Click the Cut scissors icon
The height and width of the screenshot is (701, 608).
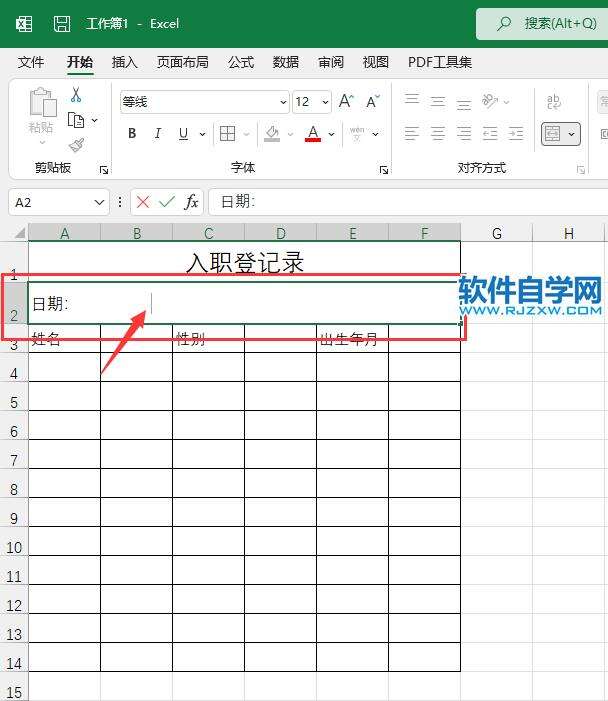tap(76, 95)
